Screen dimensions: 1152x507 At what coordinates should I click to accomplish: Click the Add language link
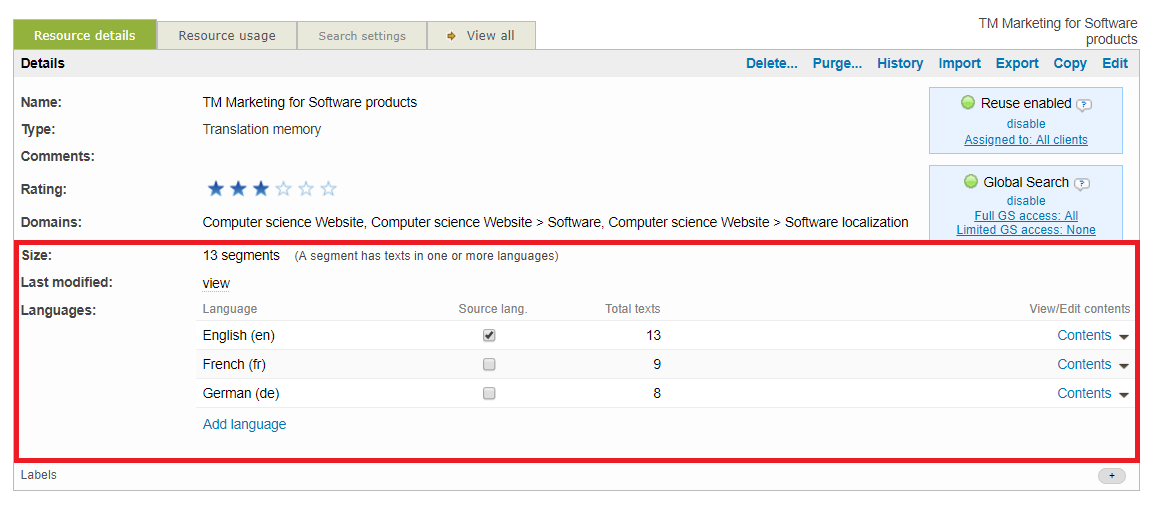coord(244,424)
